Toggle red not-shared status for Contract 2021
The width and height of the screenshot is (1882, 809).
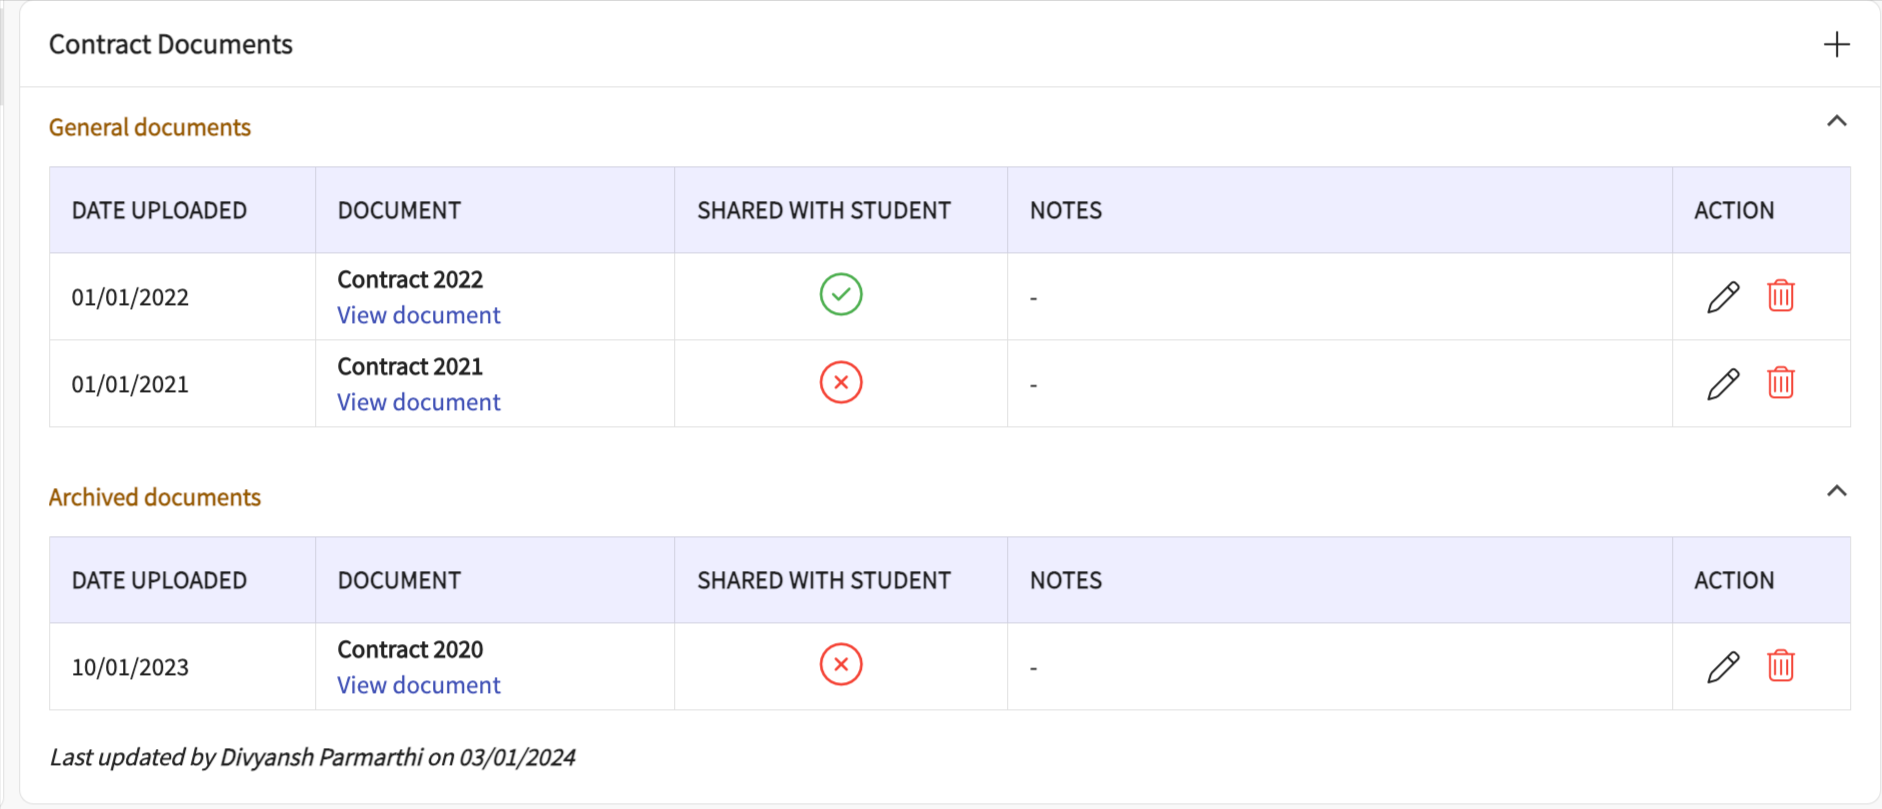pyautogui.click(x=841, y=382)
